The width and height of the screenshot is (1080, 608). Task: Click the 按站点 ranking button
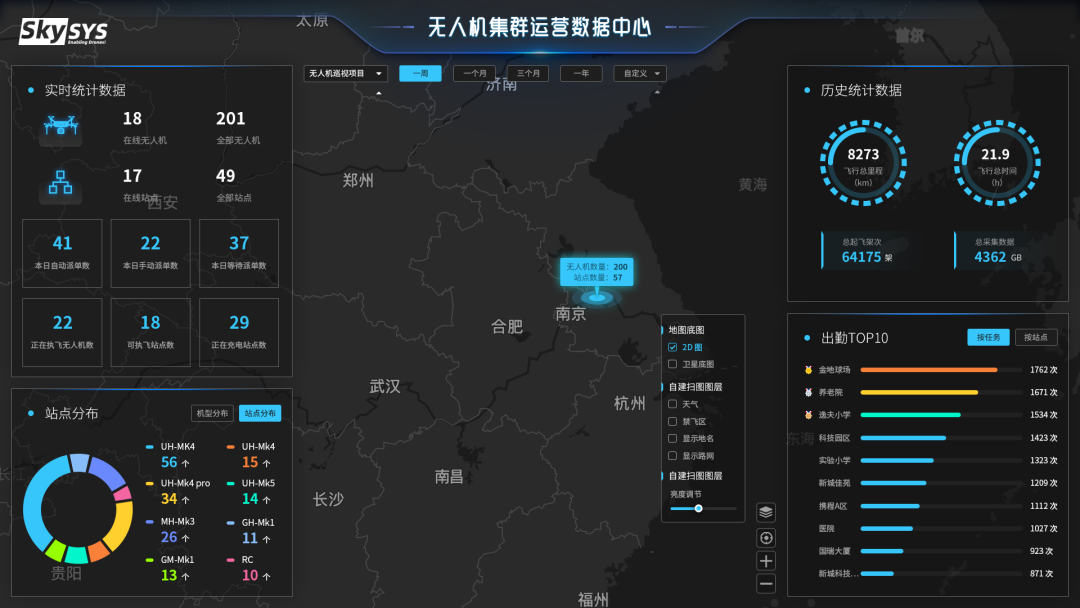point(1035,337)
